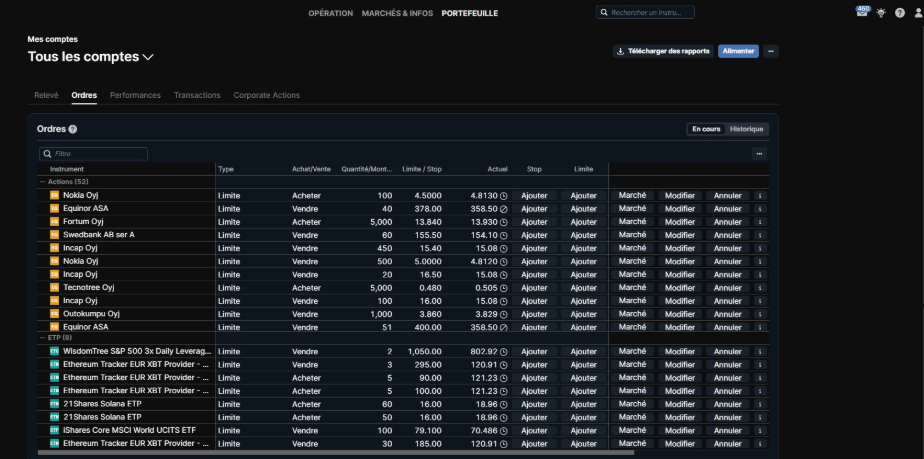Switch to the Performances tab

[135, 95]
